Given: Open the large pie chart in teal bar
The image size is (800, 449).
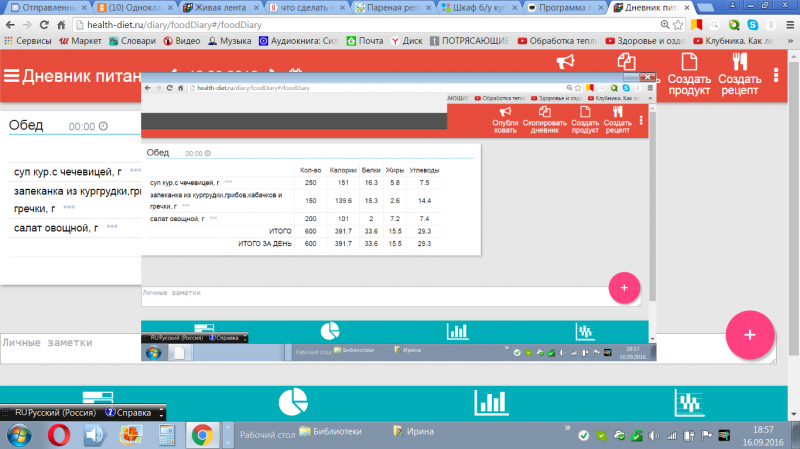Looking at the screenshot, I should pyautogui.click(x=291, y=402).
